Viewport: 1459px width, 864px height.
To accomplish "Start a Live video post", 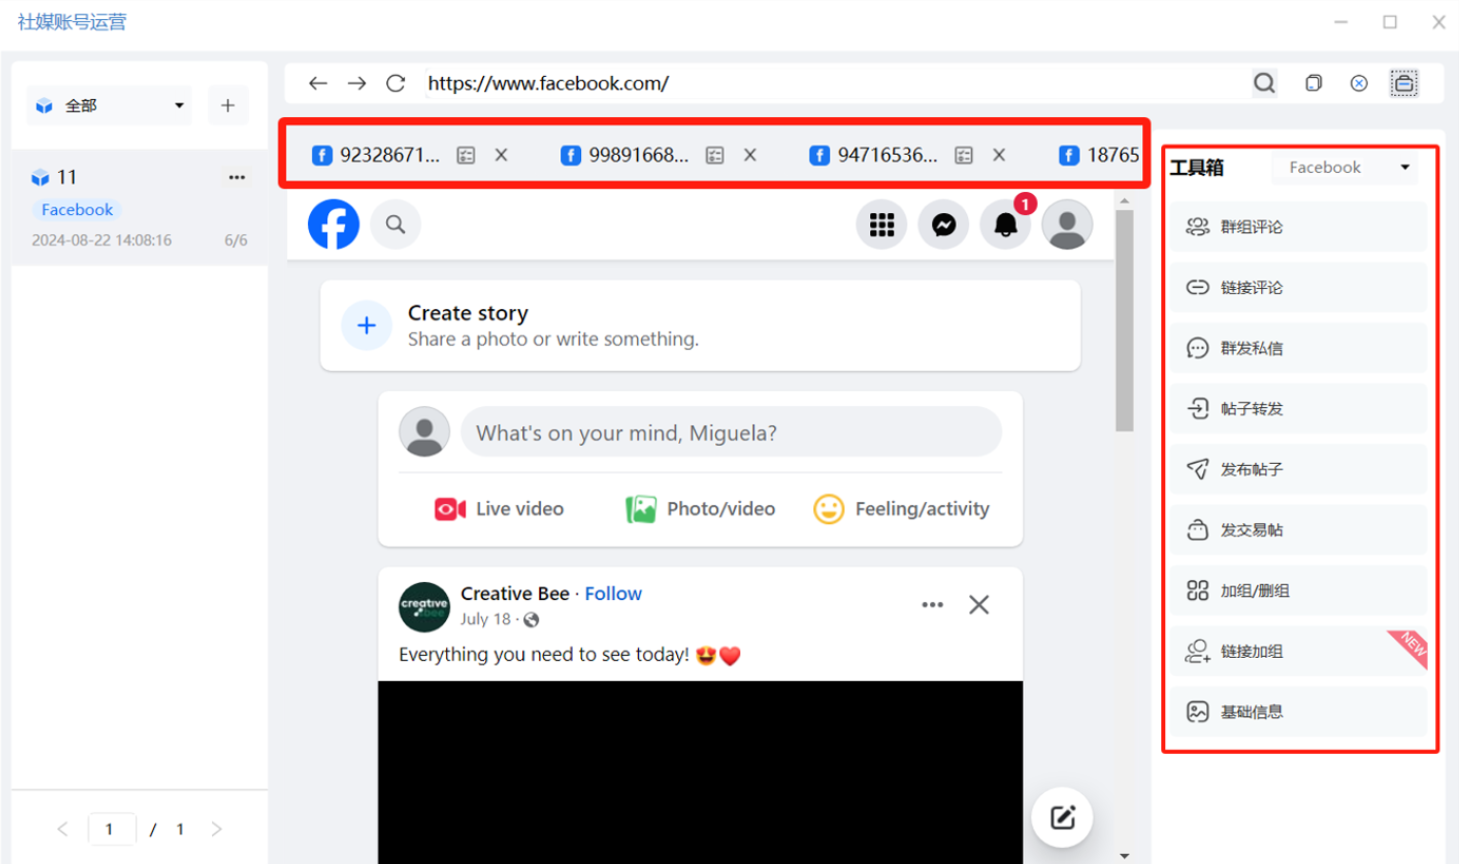I will (x=499, y=509).
